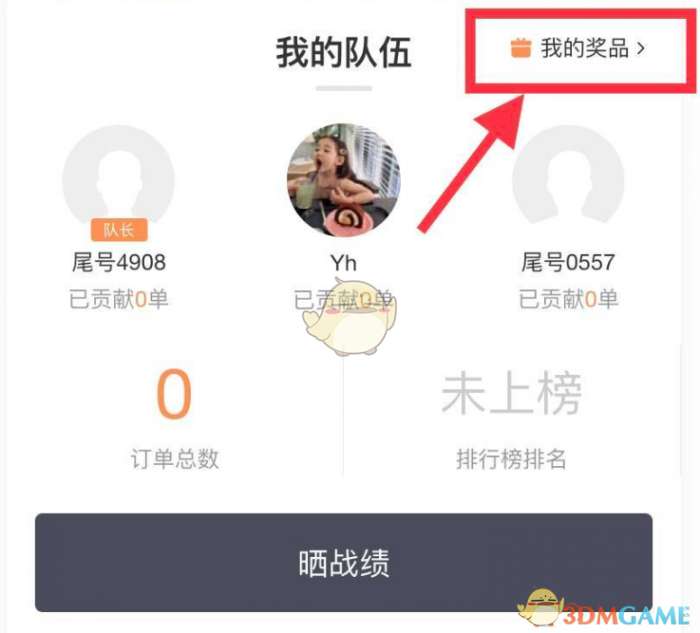Select the 我的队伍 heading tab
The image size is (700, 633).
[x=344, y=53]
